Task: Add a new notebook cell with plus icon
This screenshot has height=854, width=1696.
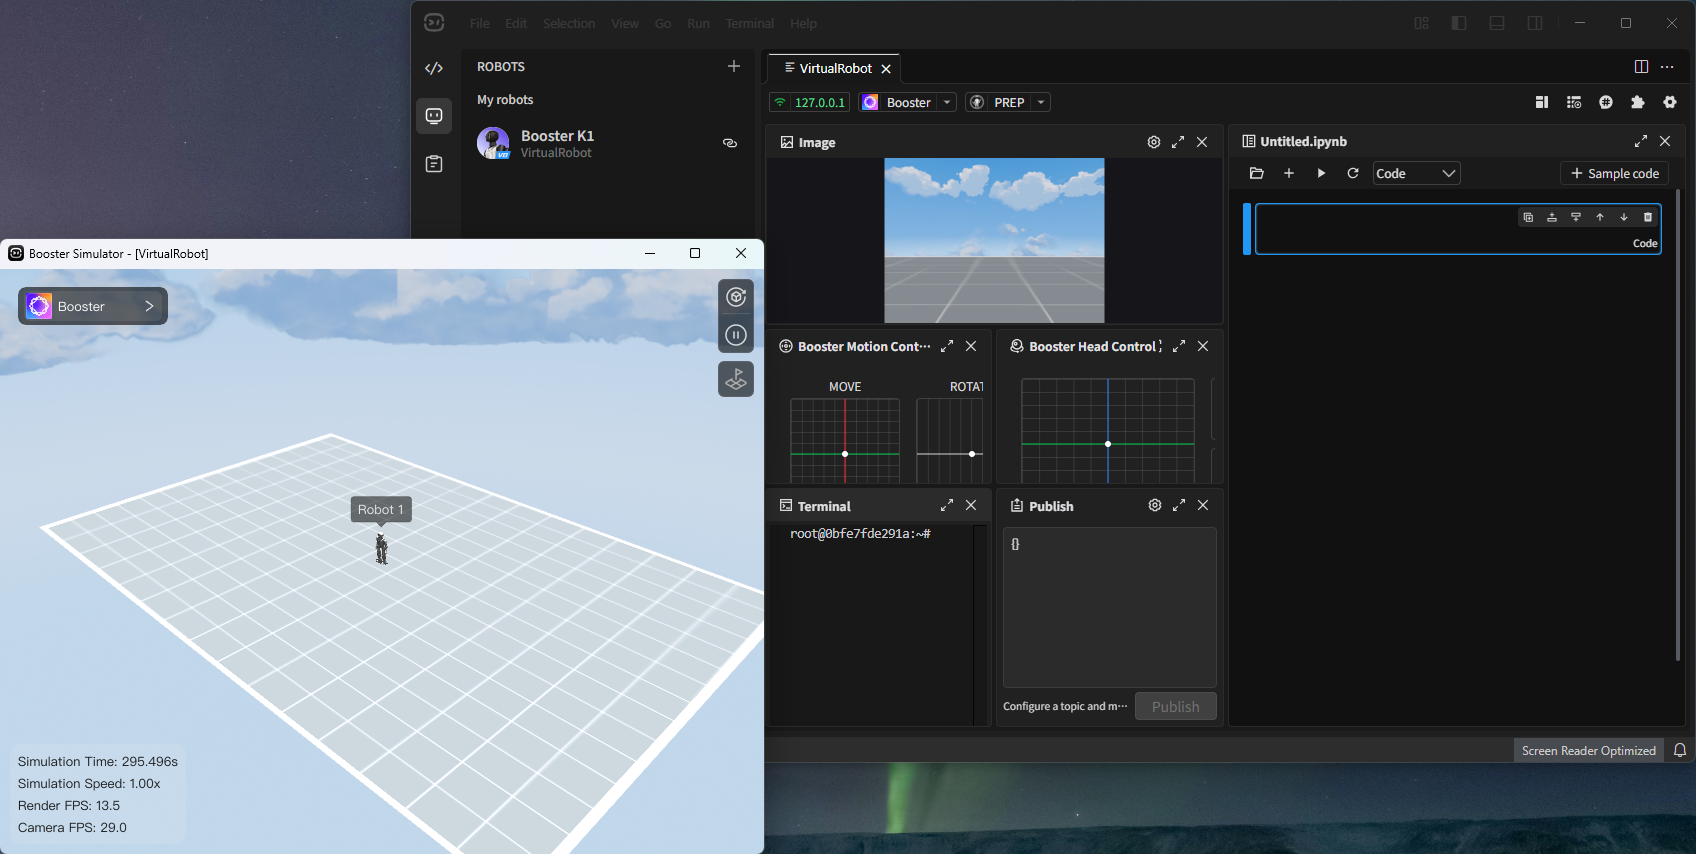Action: pyautogui.click(x=1289, y=173)
